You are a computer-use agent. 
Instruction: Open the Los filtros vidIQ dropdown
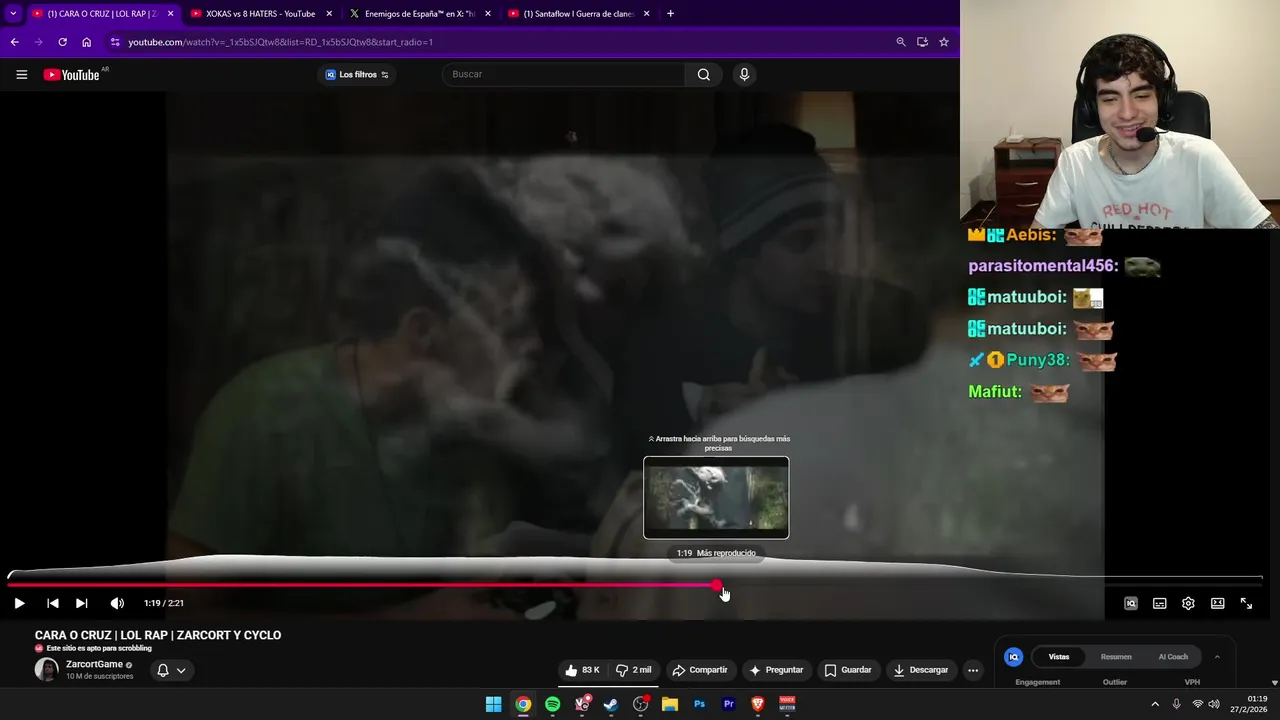[357, 75]
